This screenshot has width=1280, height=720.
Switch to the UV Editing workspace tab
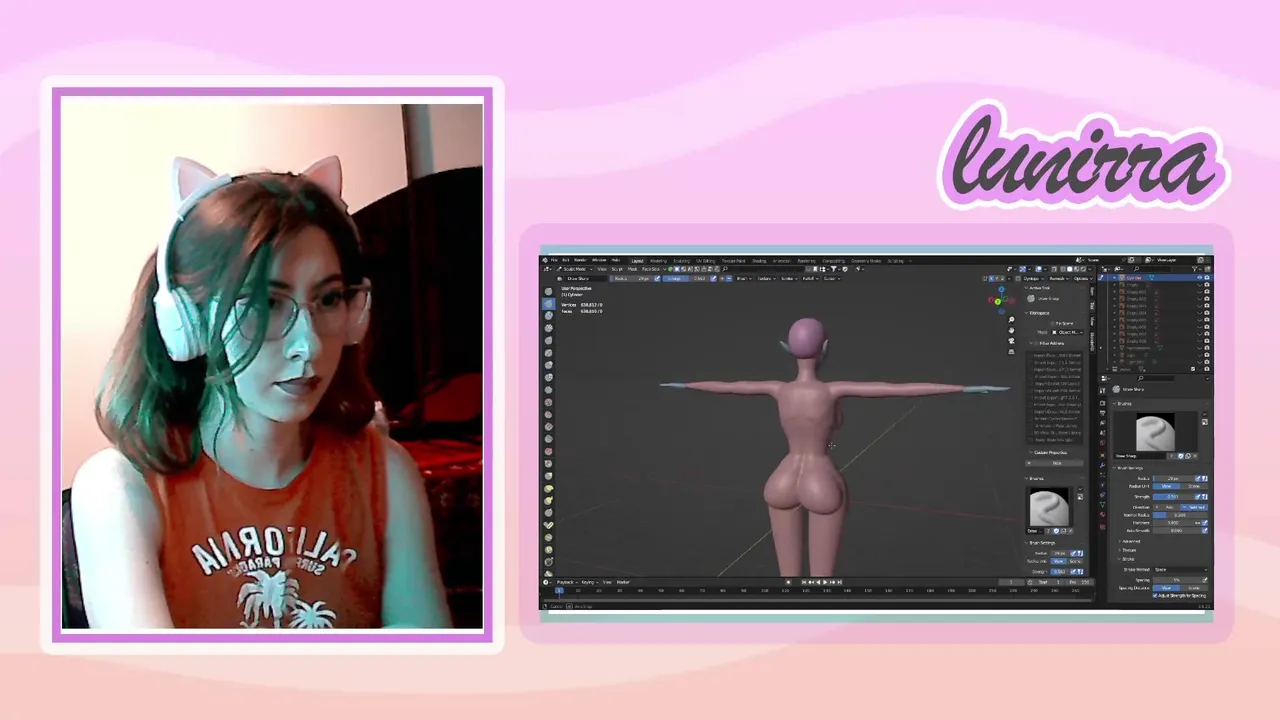pyautogui.click(x=705, y=261)
